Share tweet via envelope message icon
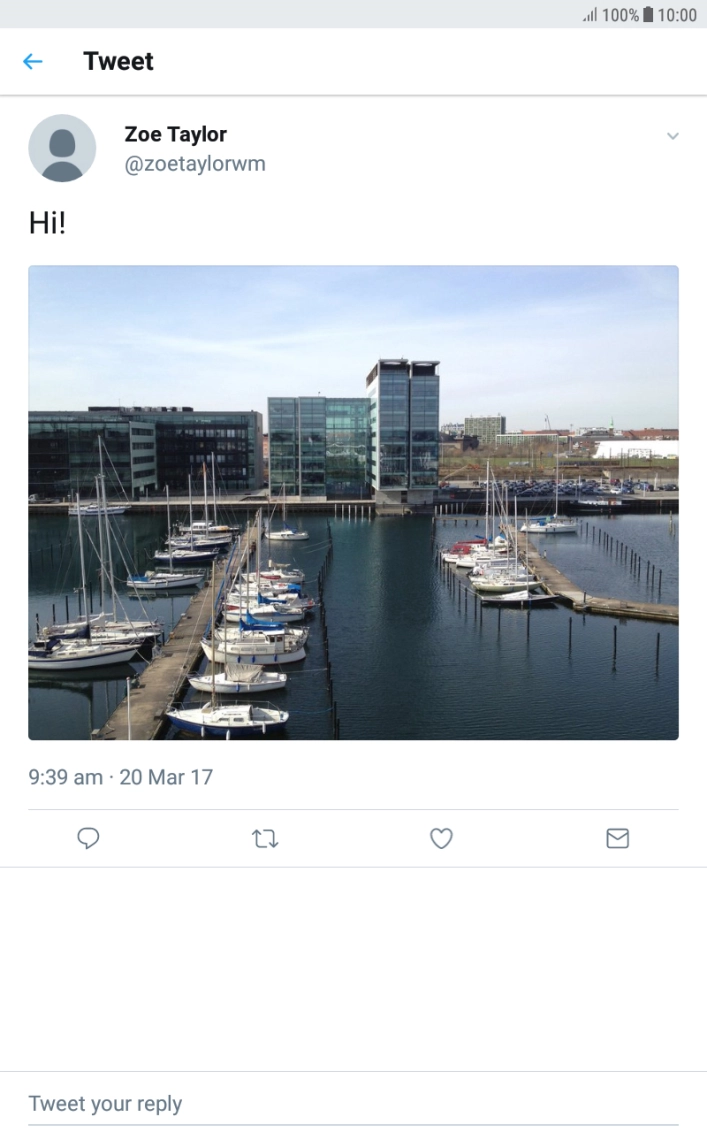 point(618,838)
